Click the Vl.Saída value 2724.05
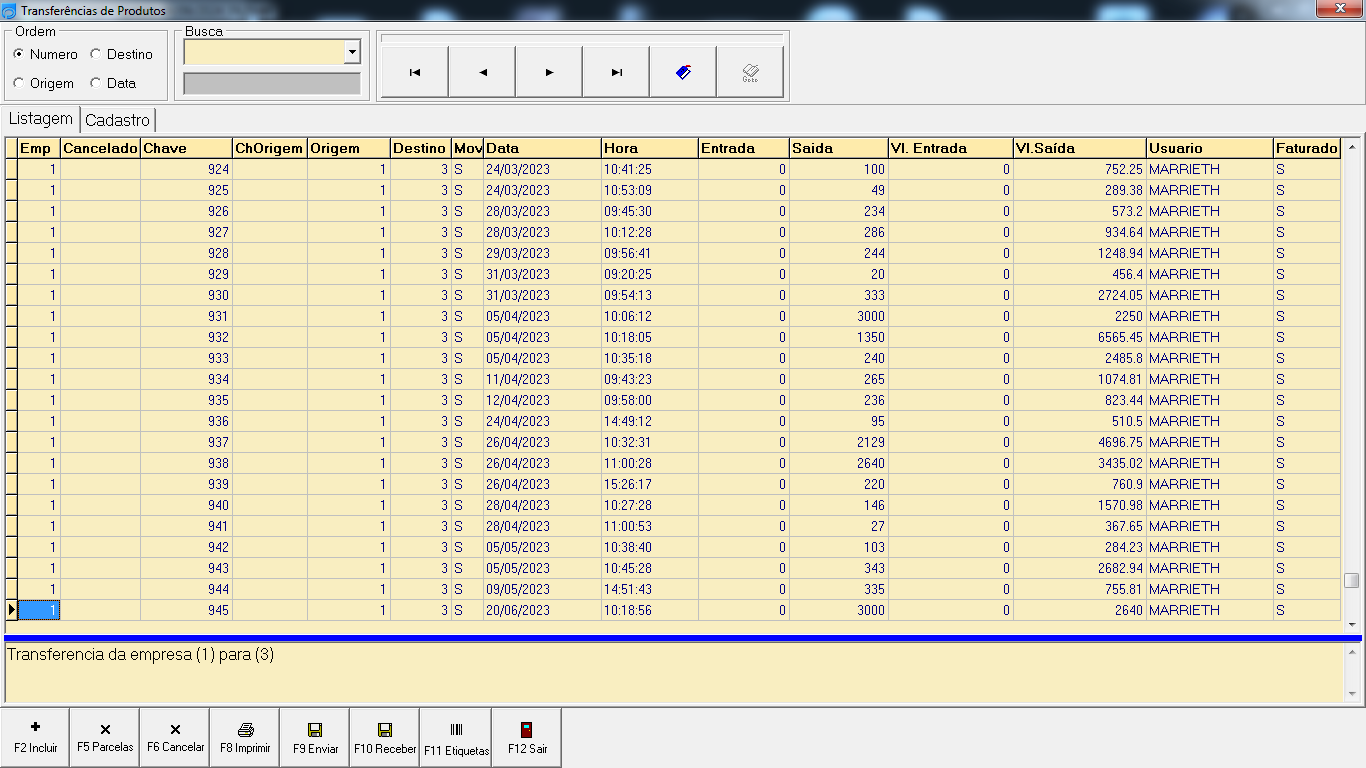This screenshot has width=1366, height=768. pyautogui.click(x=1079, y=295)
